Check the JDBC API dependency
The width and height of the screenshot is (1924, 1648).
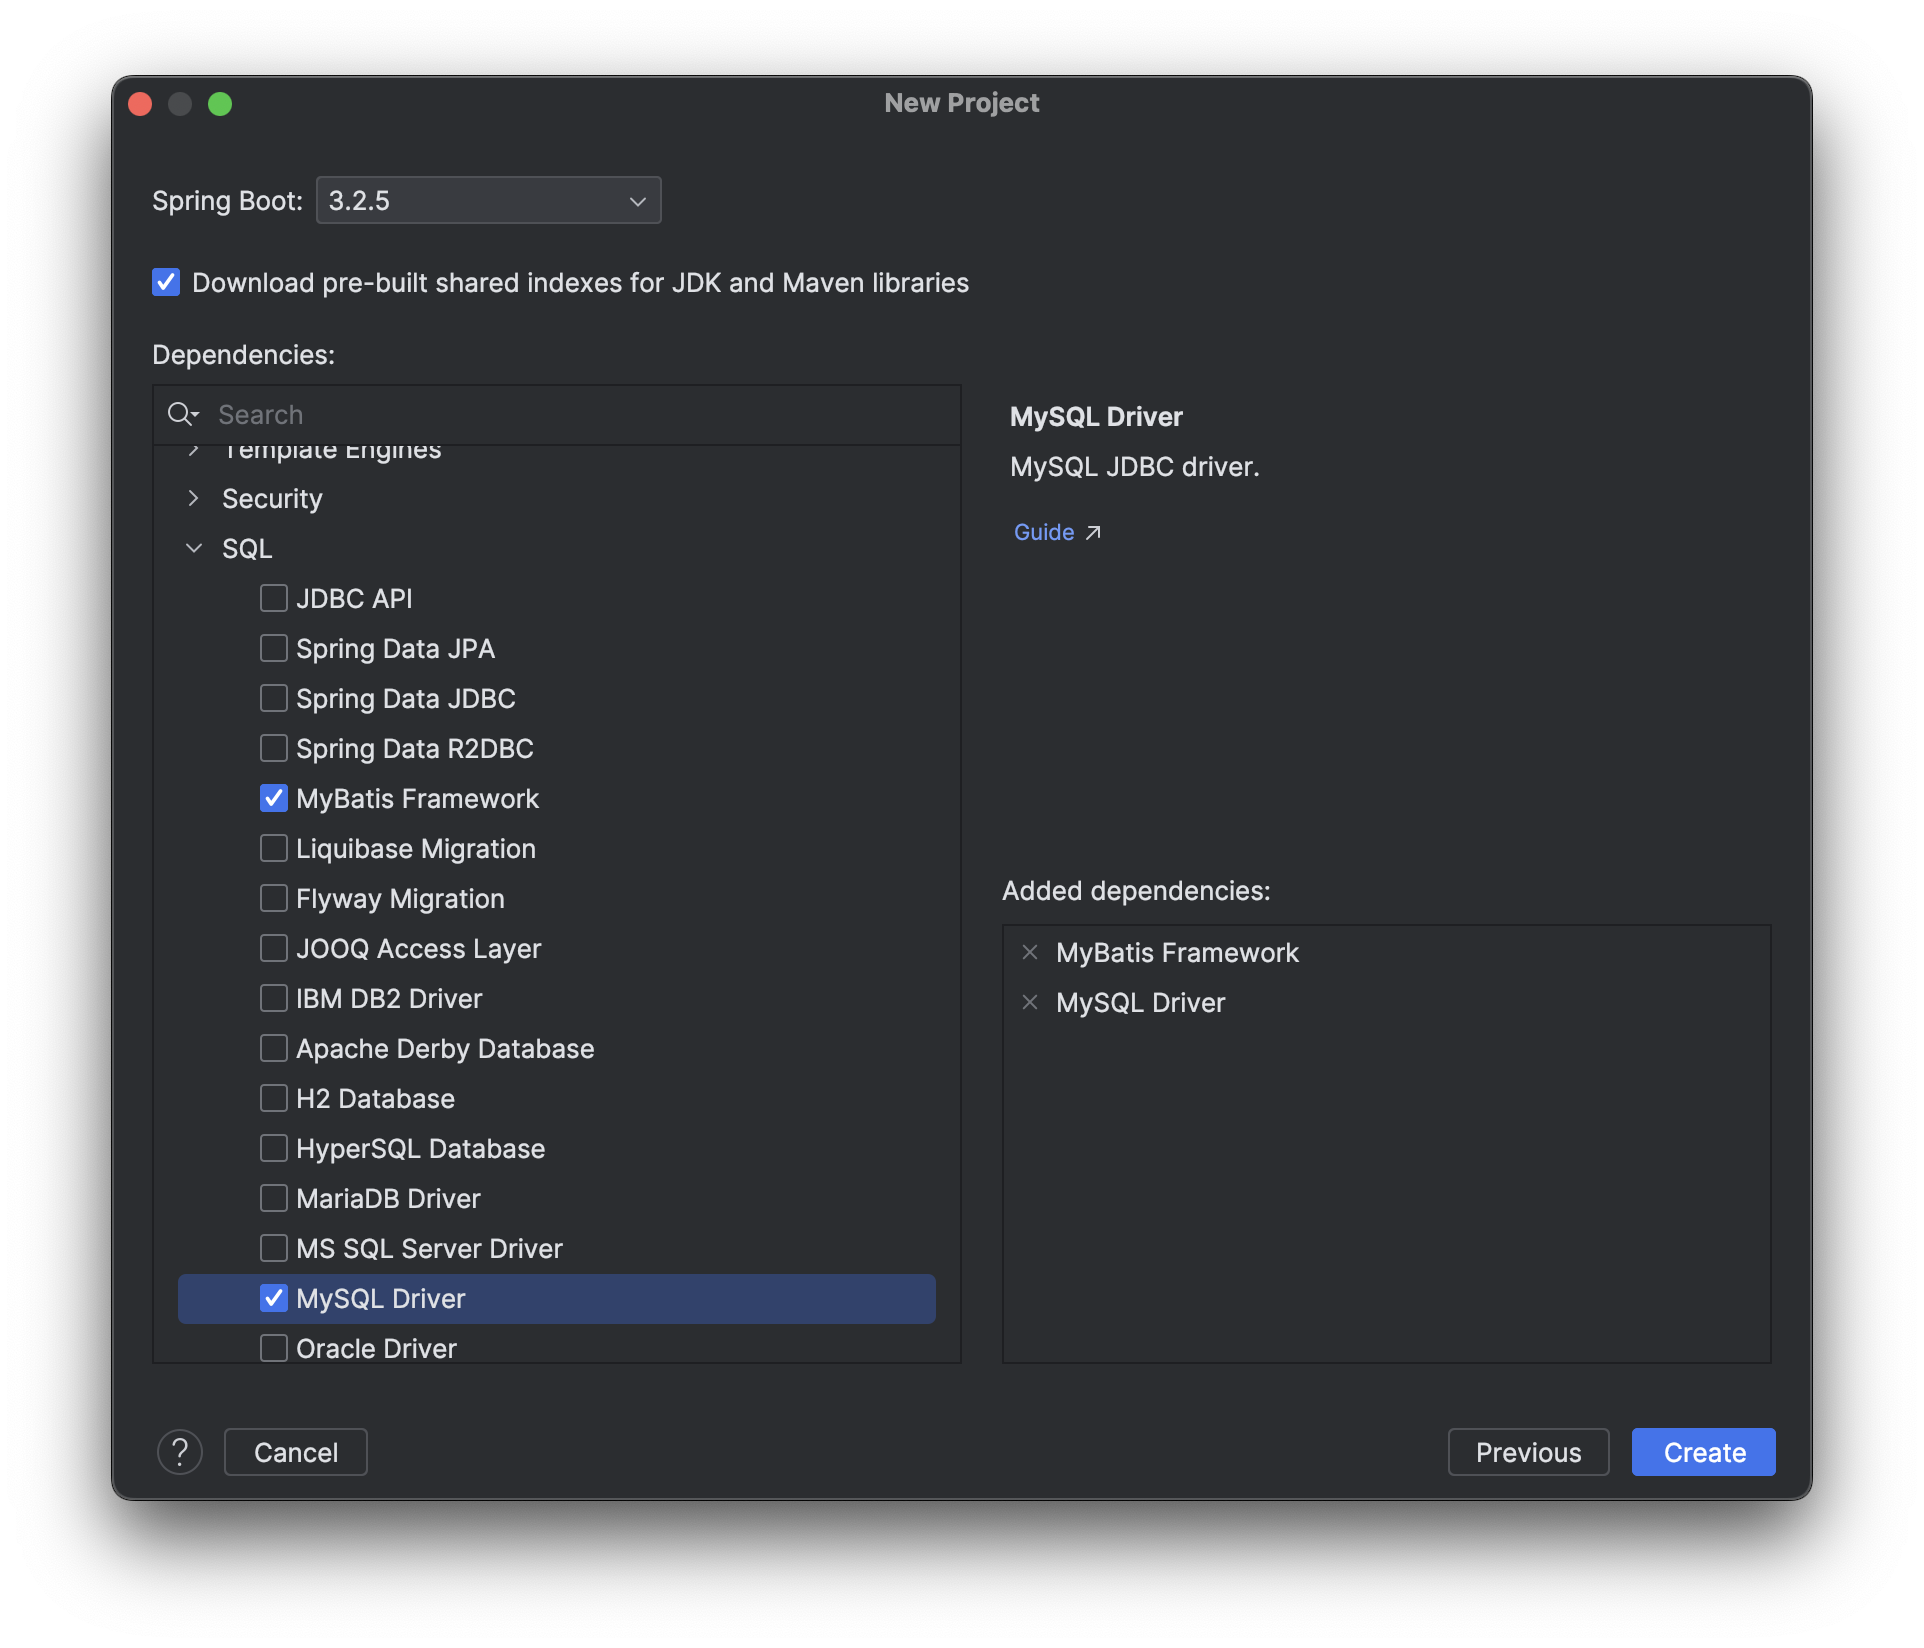pos(273,598)
